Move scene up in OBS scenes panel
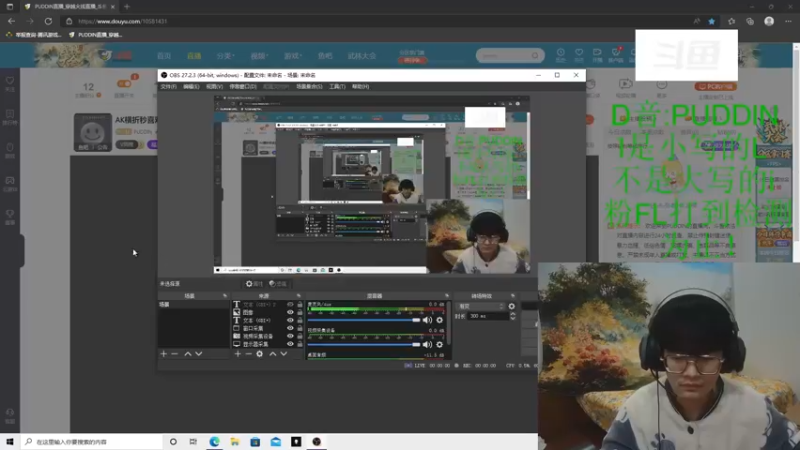The height and width of the screenshot is (450, 800). [x=188, y=354]
